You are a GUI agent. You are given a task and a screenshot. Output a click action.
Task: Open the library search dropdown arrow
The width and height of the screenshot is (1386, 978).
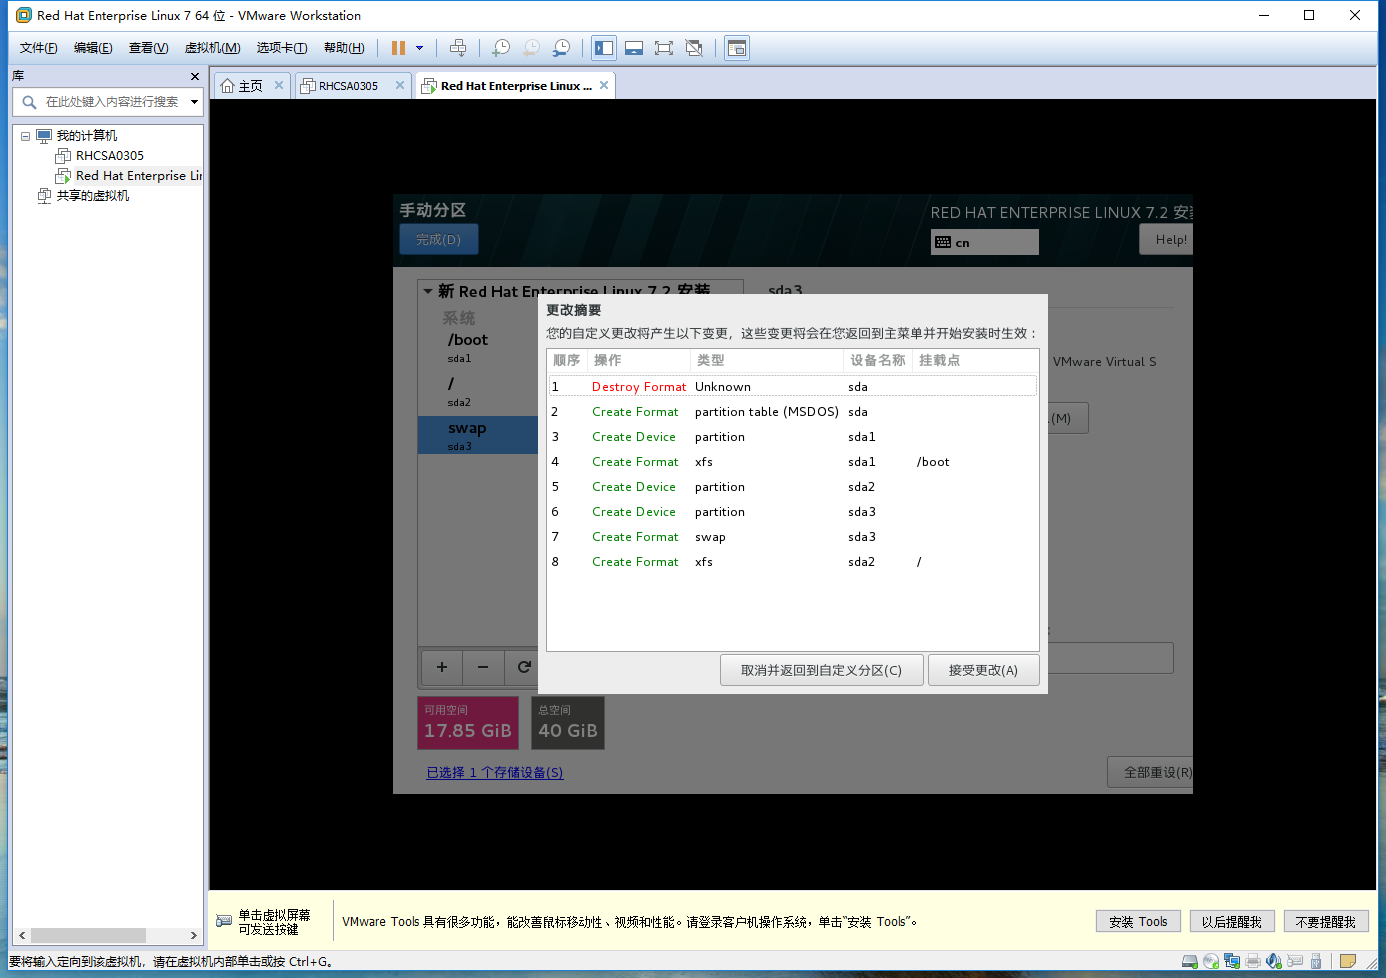tap(194, 102)
